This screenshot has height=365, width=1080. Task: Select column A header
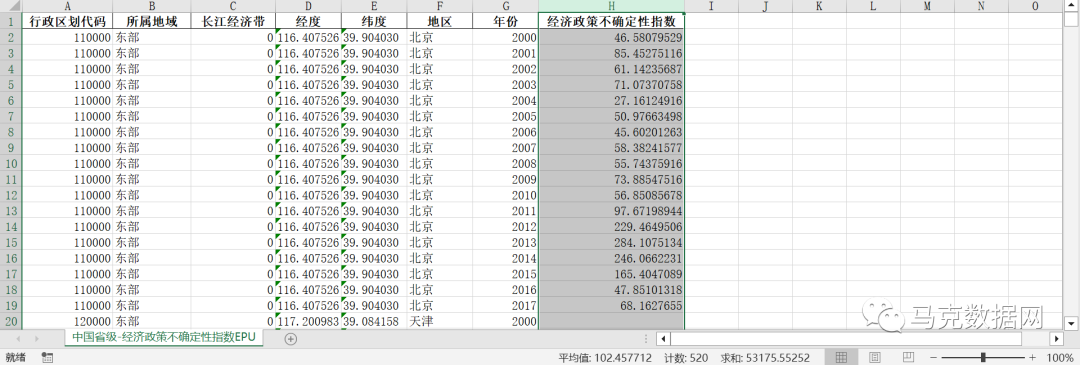68,6
